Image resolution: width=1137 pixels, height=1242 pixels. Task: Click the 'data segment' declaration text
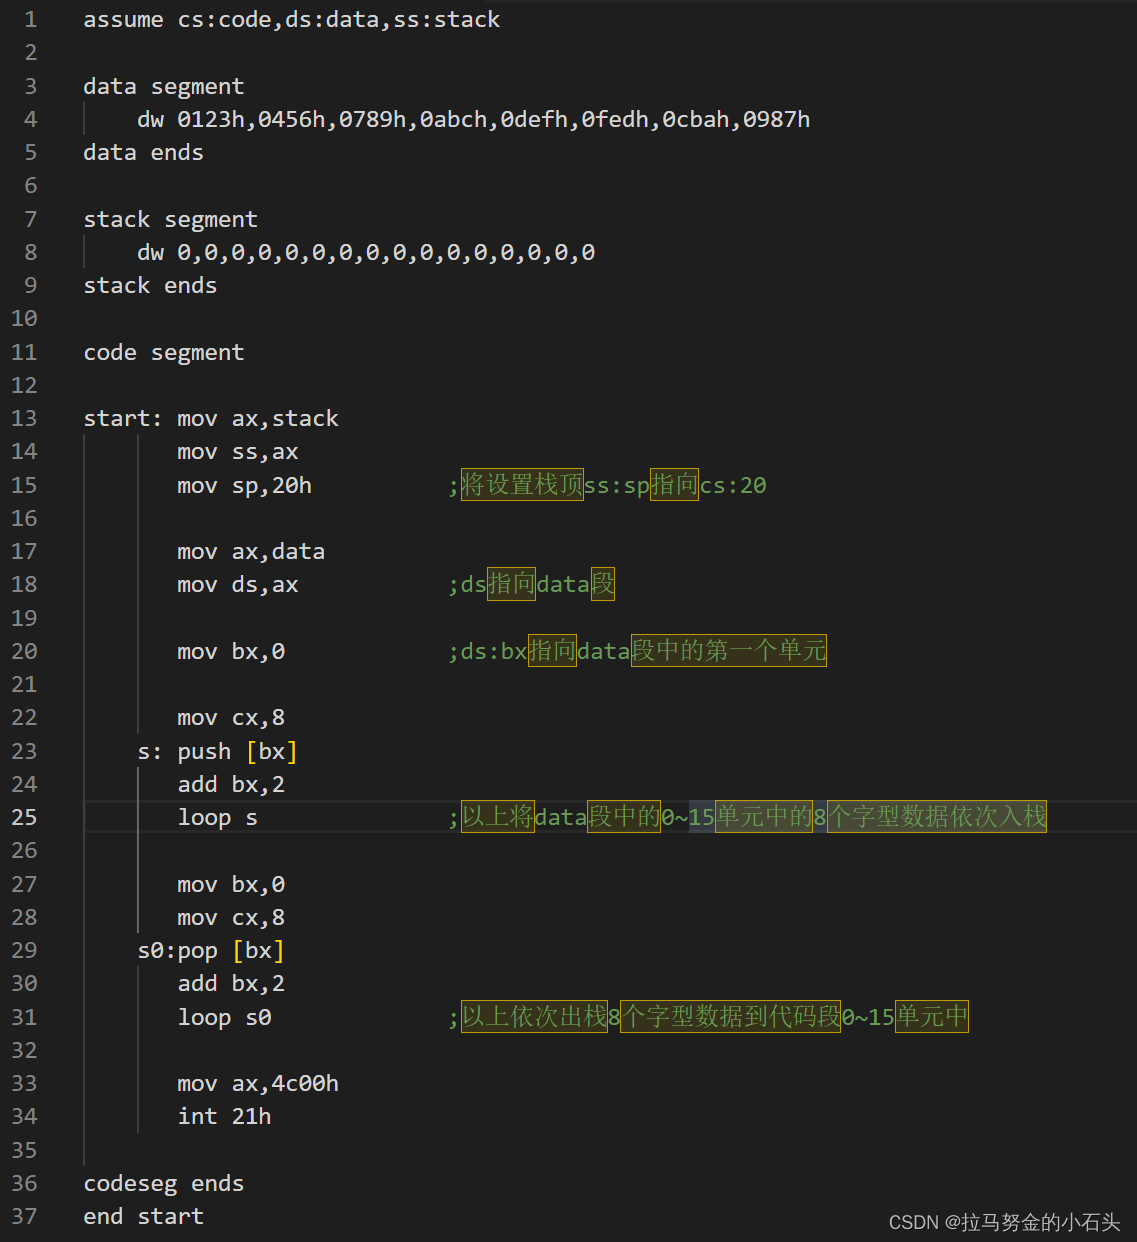pyautogui.click(x=163, y=86)
